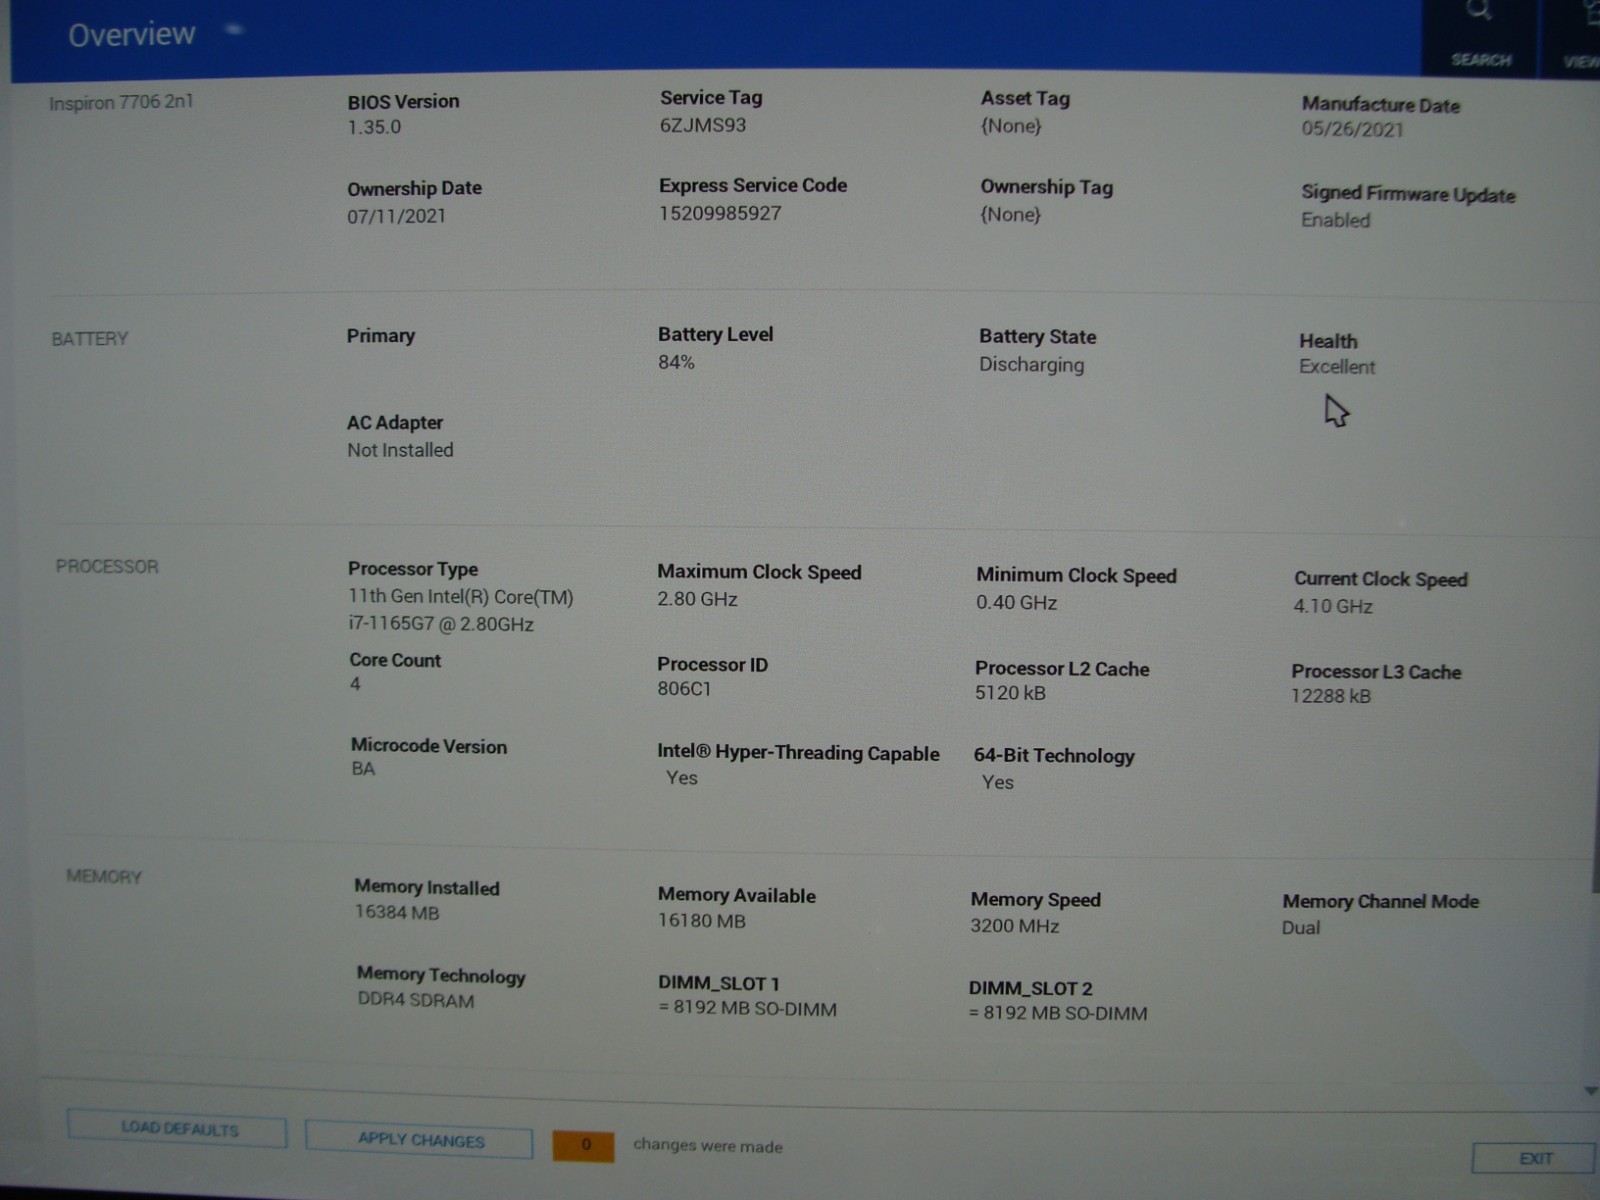1600x1200 pixels.
Task: Click the Primary battery label
Action: click(x=380, y=336)
